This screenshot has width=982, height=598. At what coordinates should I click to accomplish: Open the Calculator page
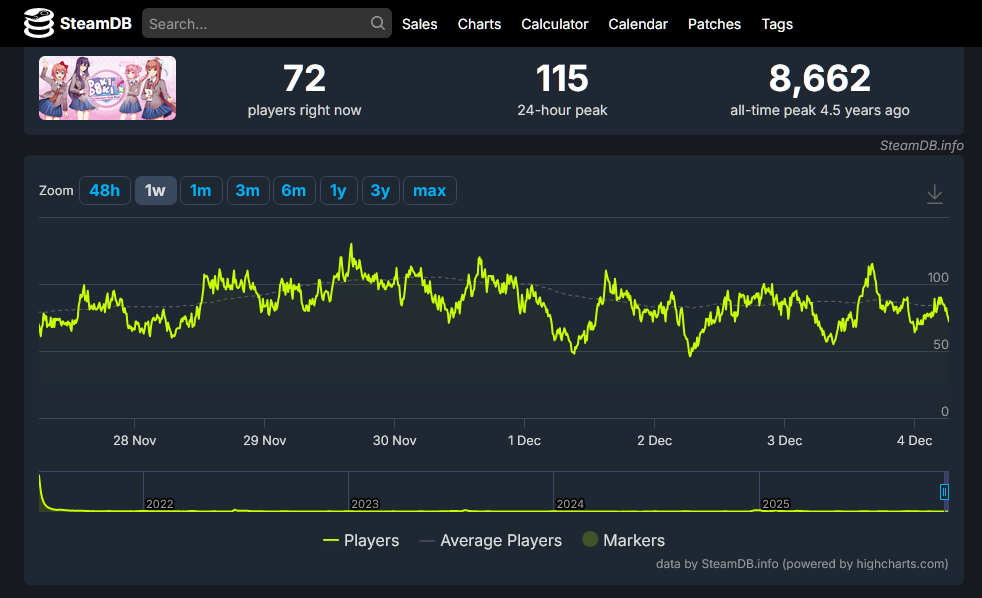(x=555, y=24)
